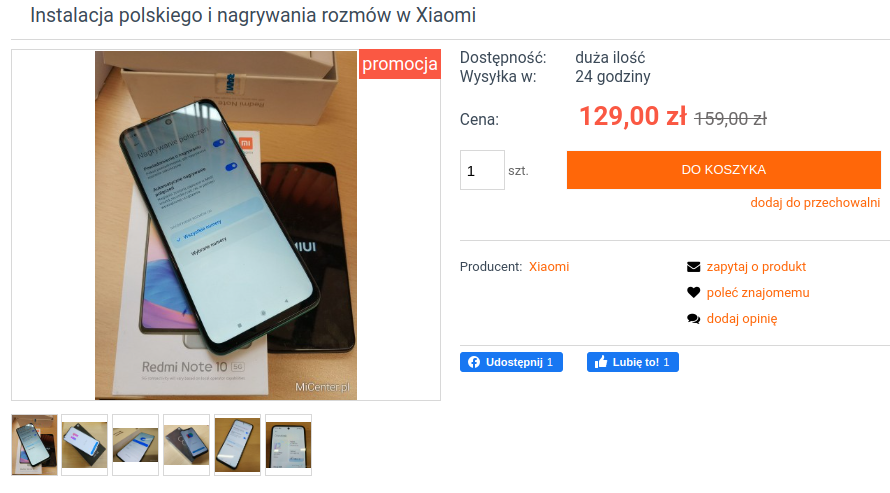Screen dimensions: 890x493
Task: Click the thumbs-up icon on Lubię to!
Action: [601, 362]
